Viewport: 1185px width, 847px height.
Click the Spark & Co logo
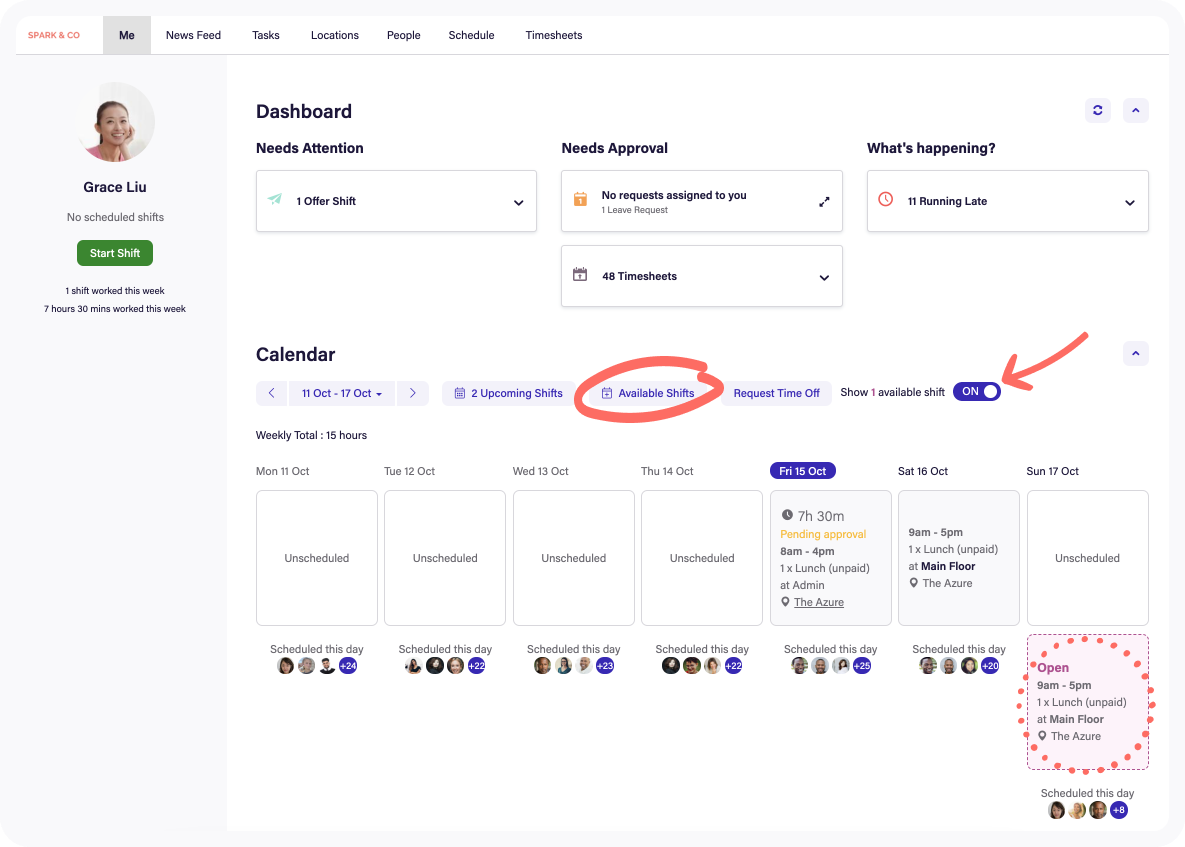click(x=54, y=35)
